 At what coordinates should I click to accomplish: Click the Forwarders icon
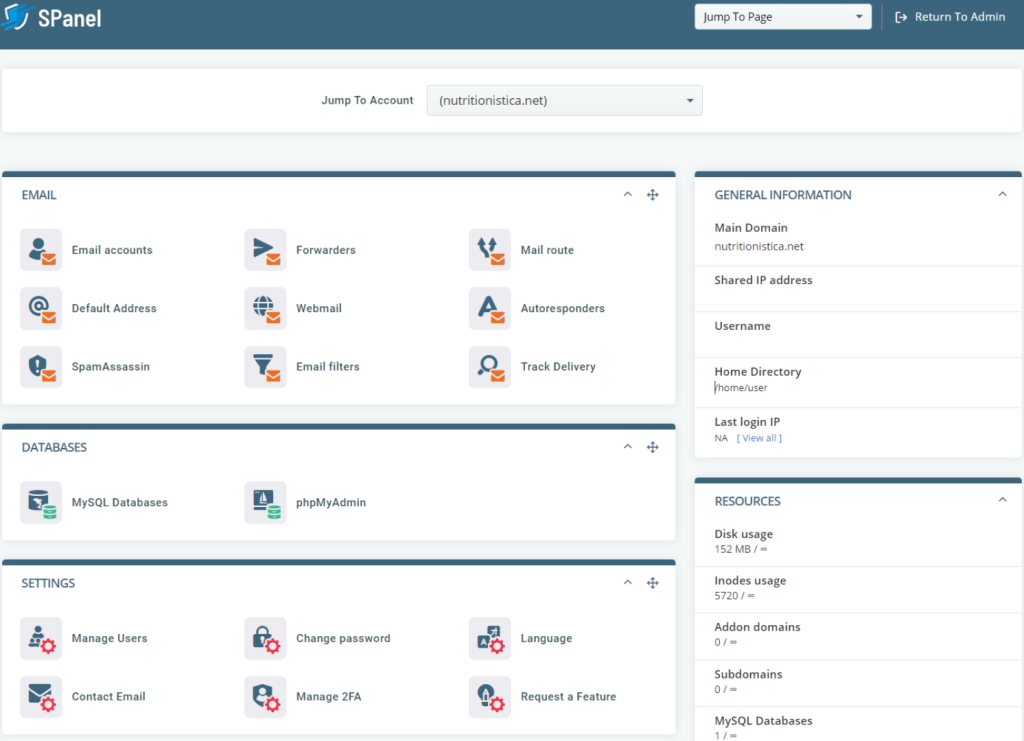(265, 250)
